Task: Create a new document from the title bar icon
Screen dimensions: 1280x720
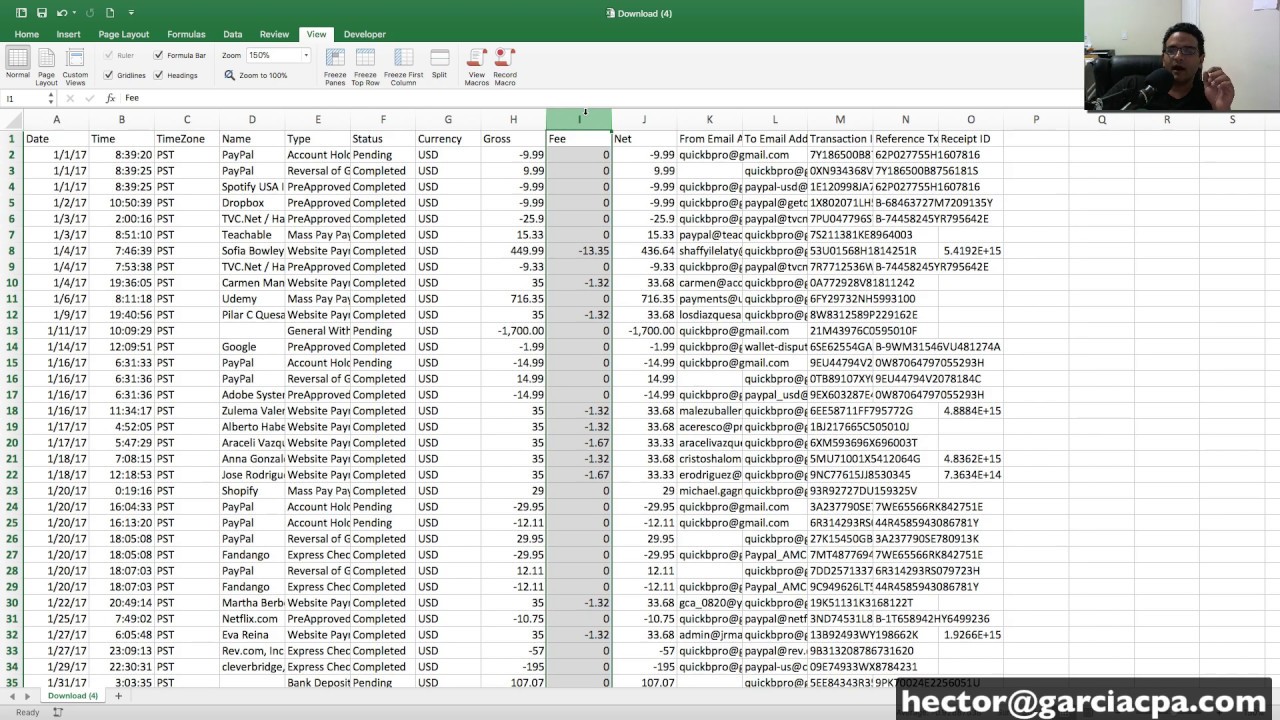Action: (110, 13)
